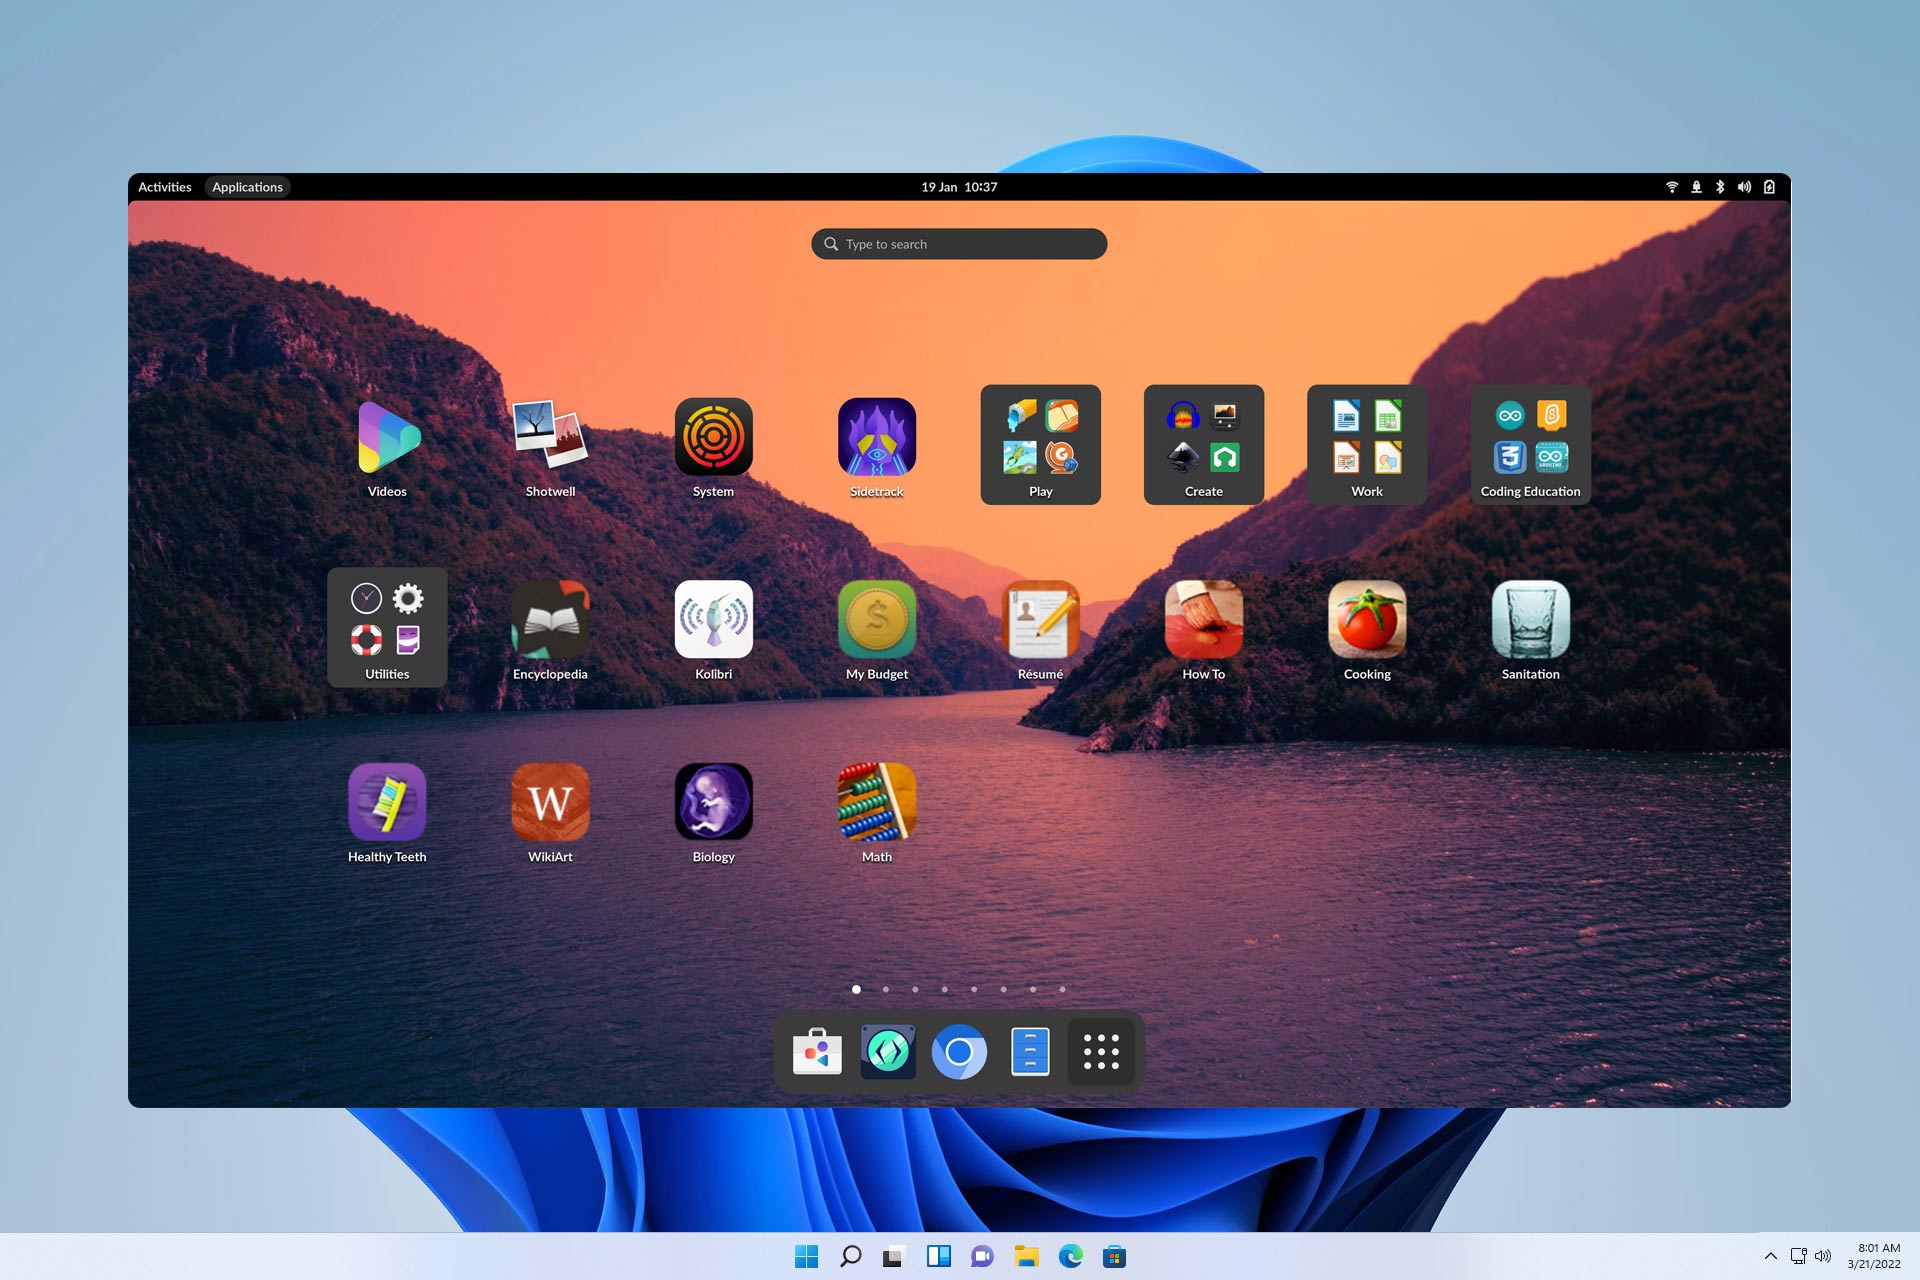Open the Activities menu
The width and height of the screenshot is (1920, 1280).
[163, 187]
